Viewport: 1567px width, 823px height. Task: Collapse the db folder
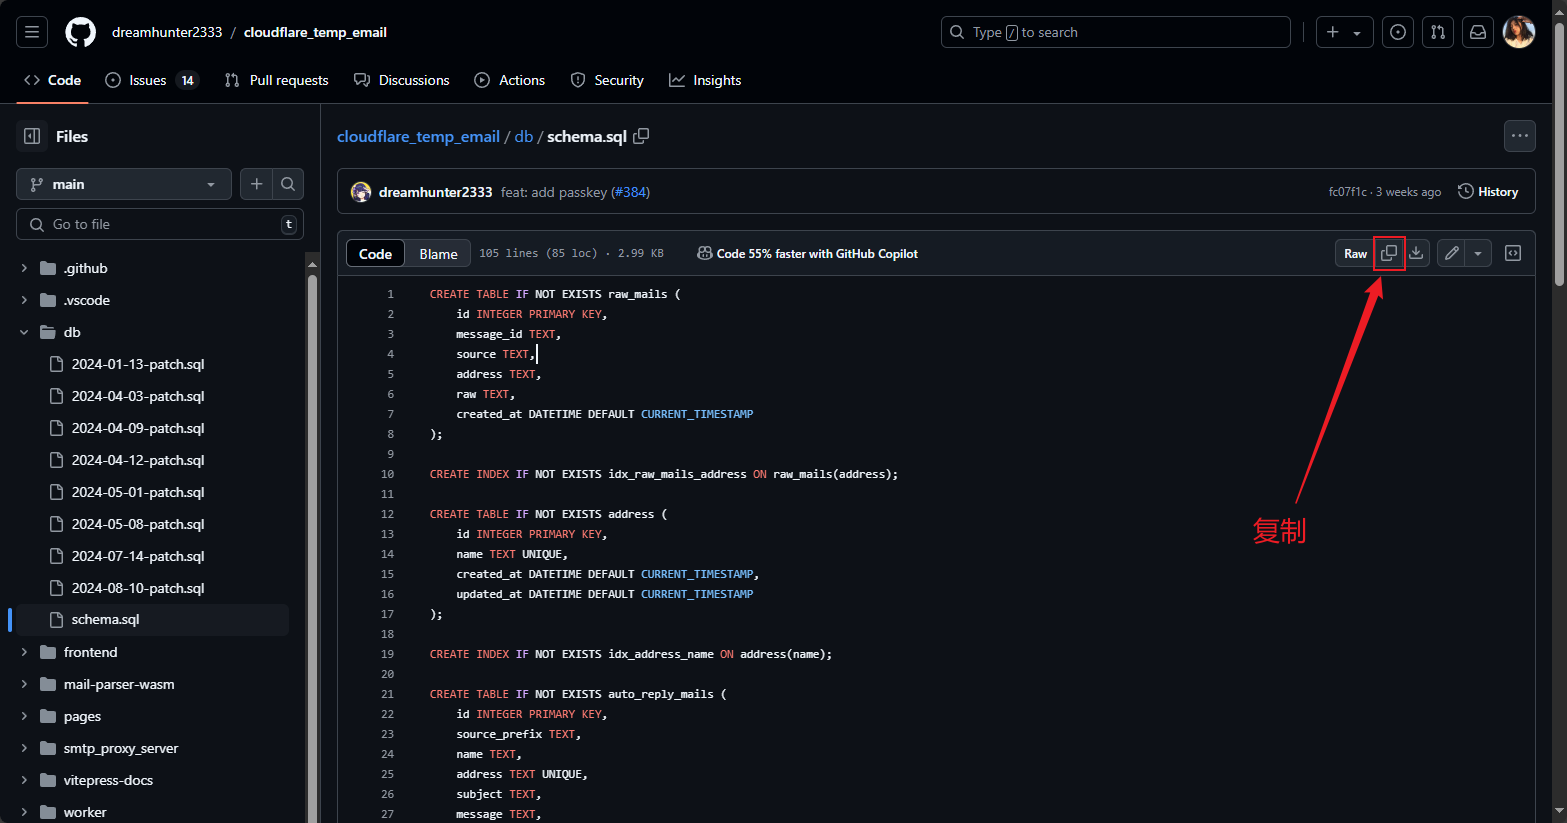[24, 332]
